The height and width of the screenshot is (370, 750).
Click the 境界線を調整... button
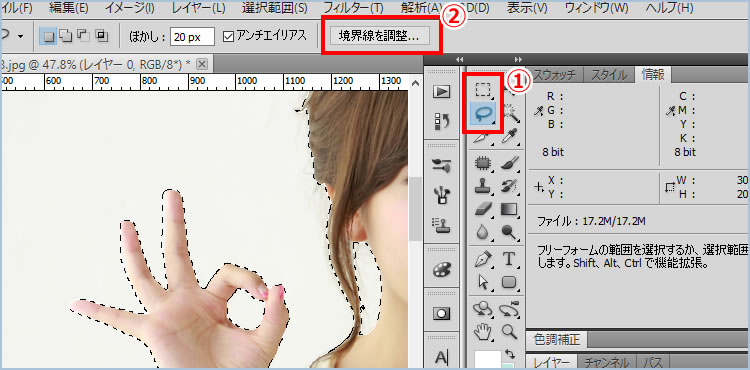(x=379, y=36)
